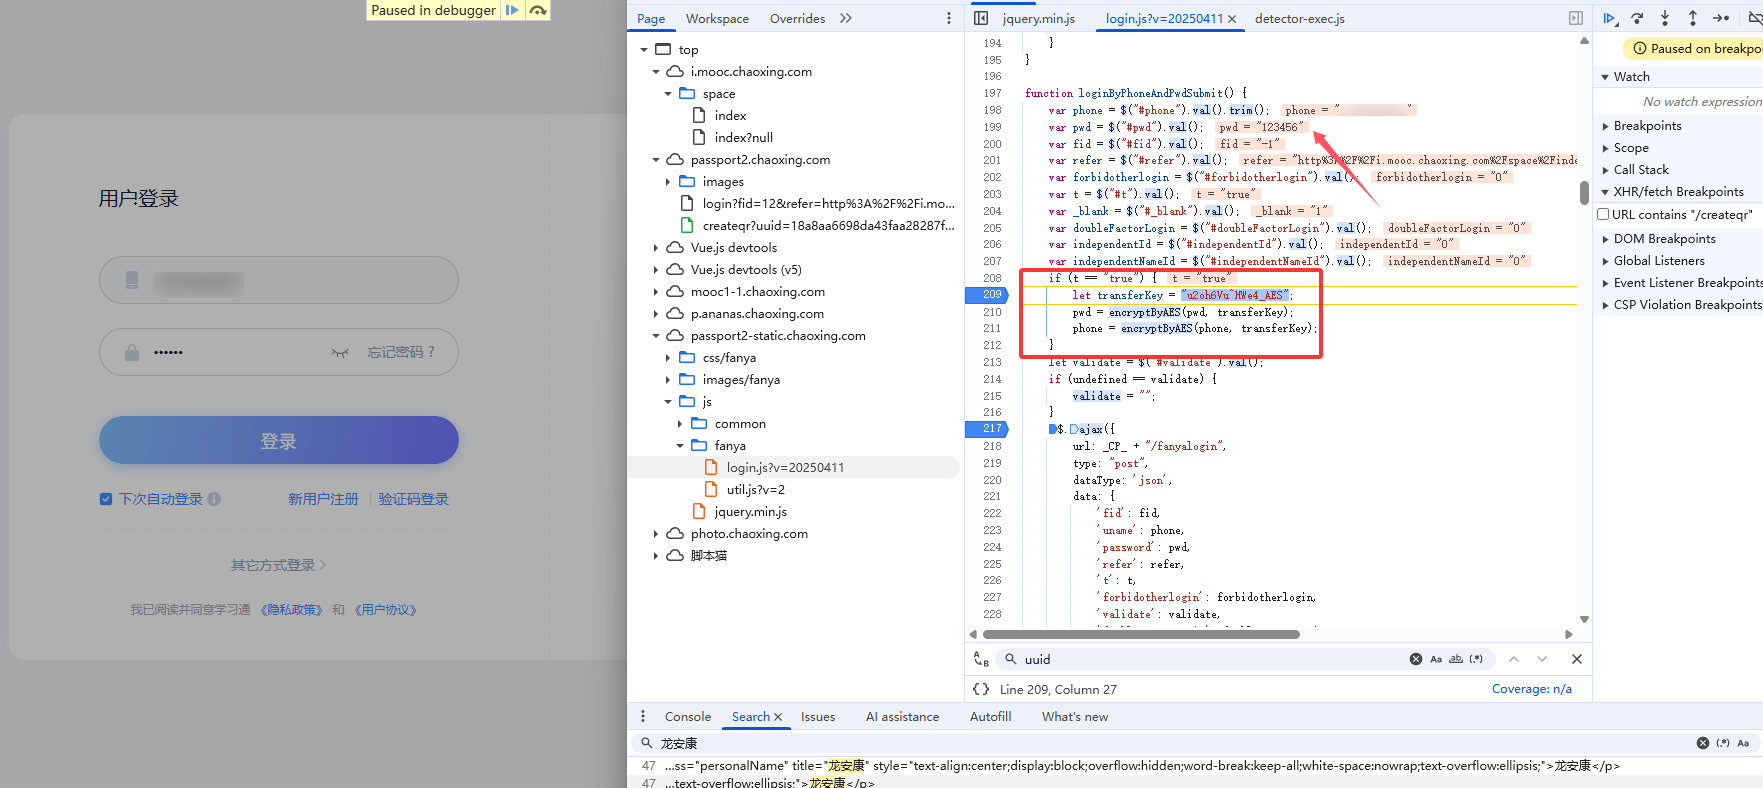The image size is (1763, 788).
Task: Jump to next uuid search match
Action: tap(1542, 659)
